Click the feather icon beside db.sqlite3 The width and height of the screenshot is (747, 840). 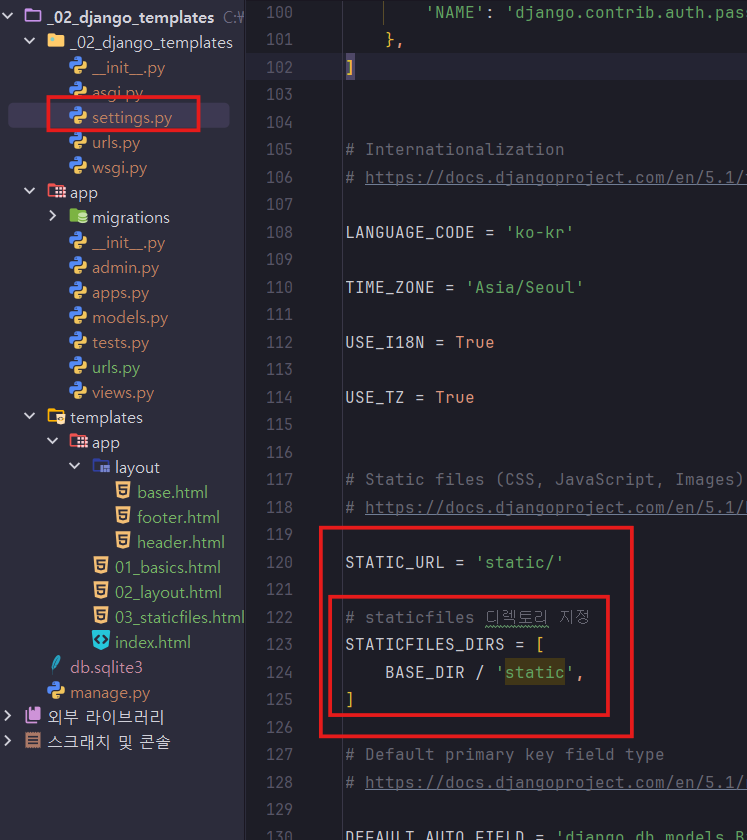(56, 665)
